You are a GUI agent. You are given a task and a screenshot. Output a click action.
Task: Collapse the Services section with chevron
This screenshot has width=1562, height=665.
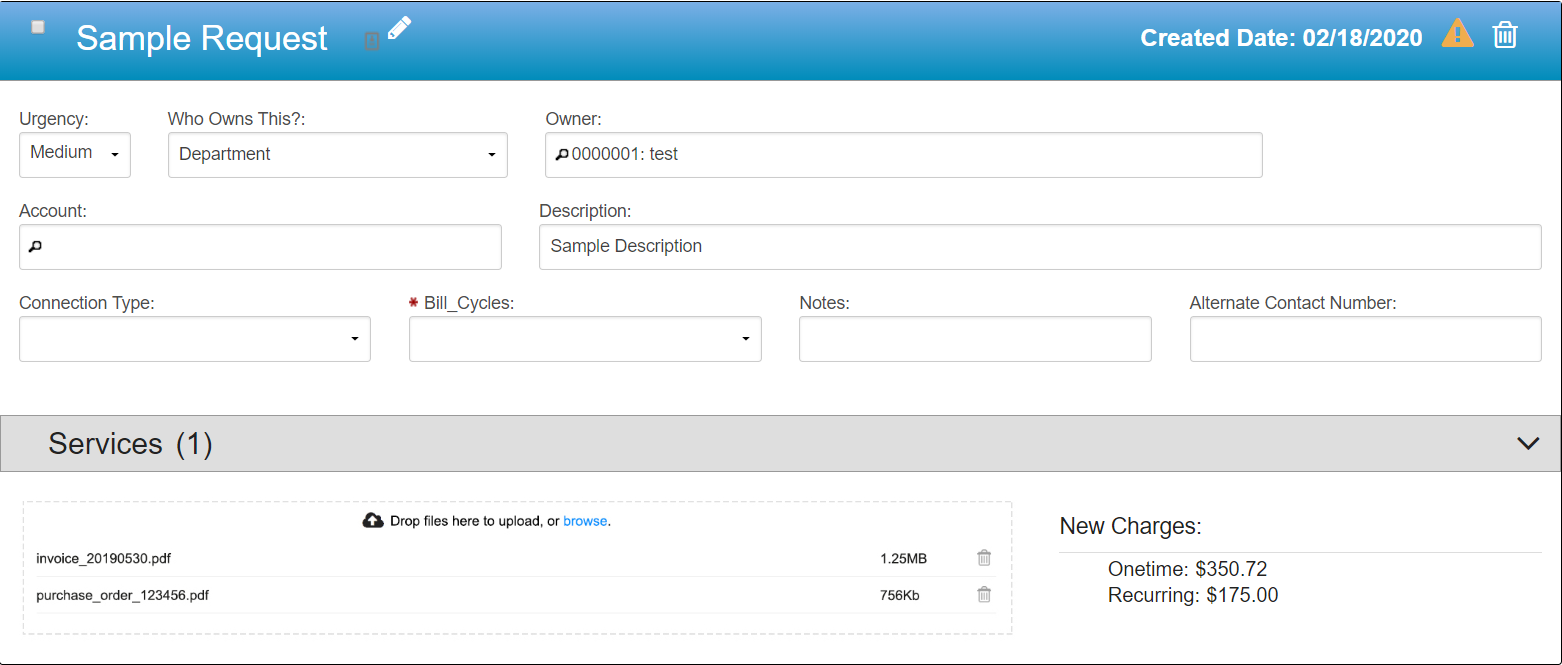click(1527, 443)
